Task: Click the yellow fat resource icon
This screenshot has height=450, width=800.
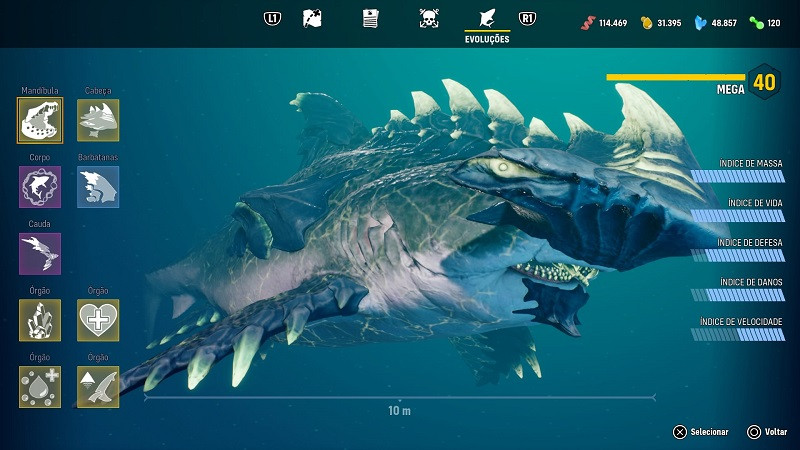Action: pyautogui.click(x=646, y=23)
